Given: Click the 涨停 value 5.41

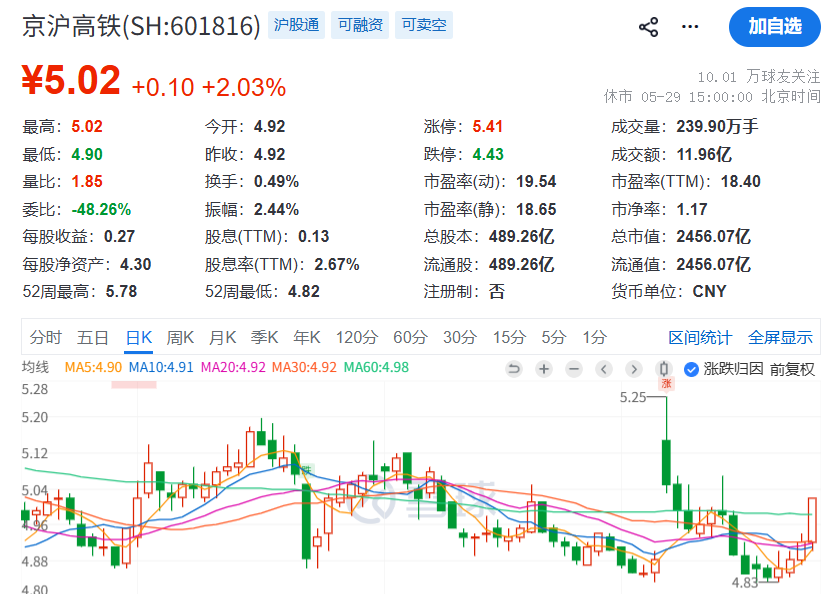Looking at the screenshot, I should [488, 127].
